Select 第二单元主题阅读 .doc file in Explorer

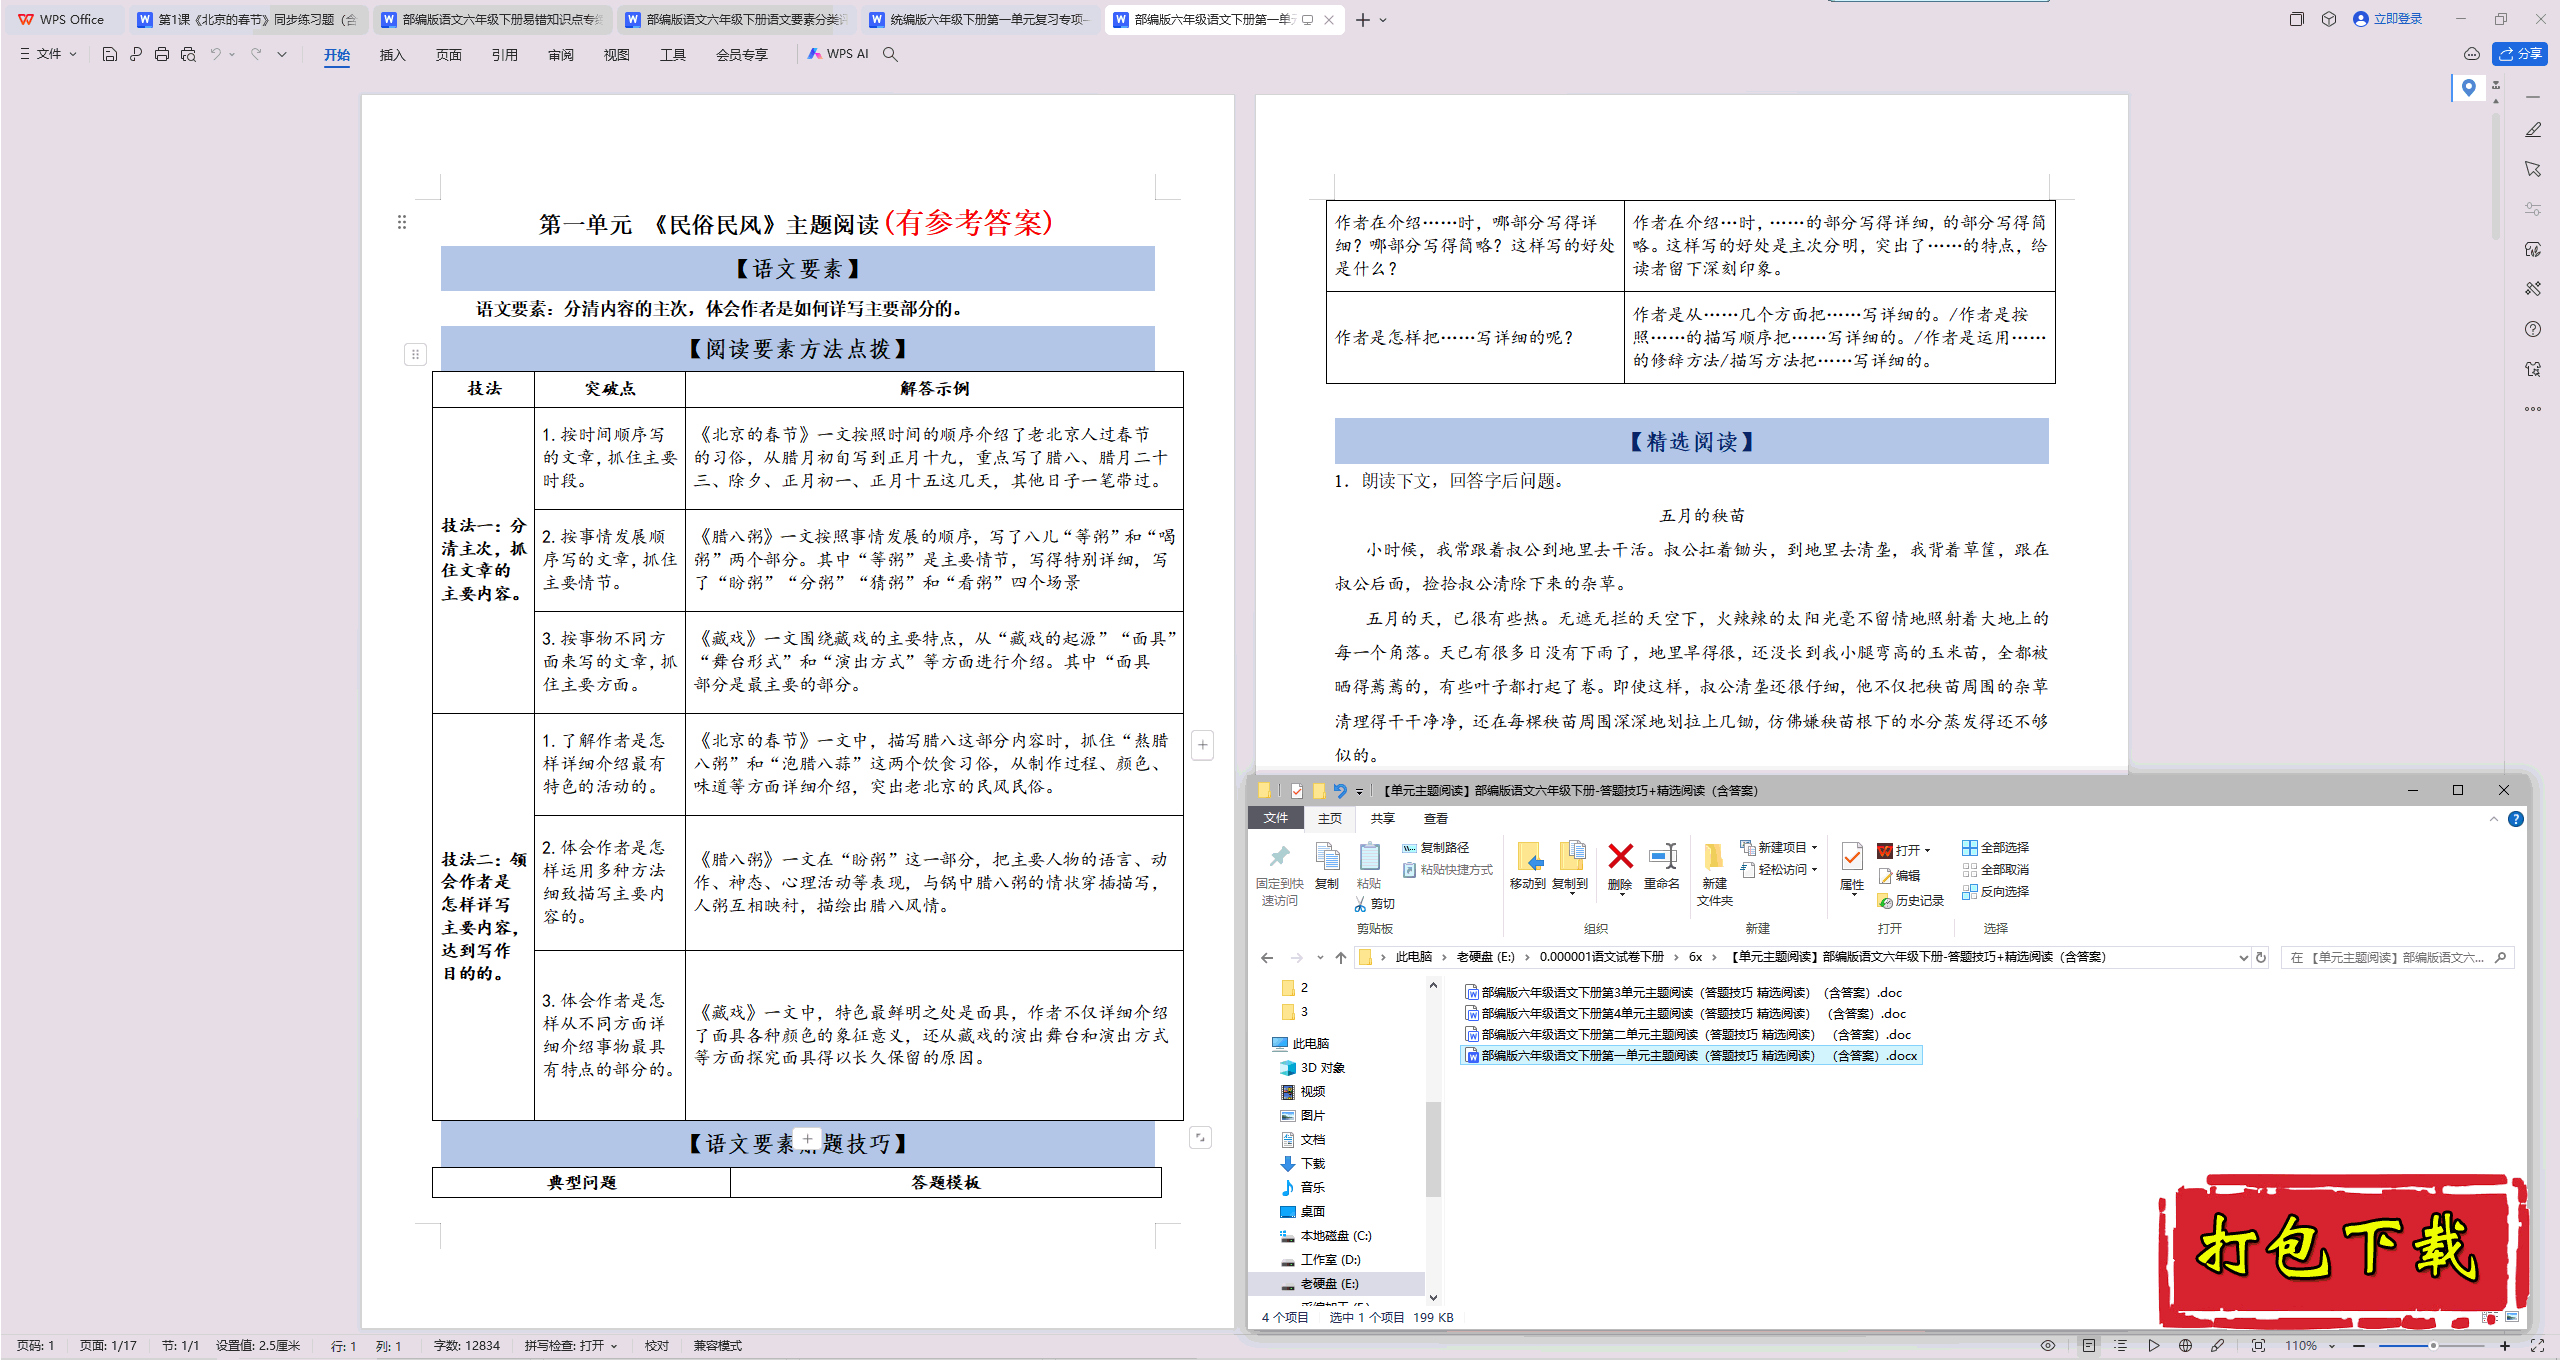pos(1688,1034)
